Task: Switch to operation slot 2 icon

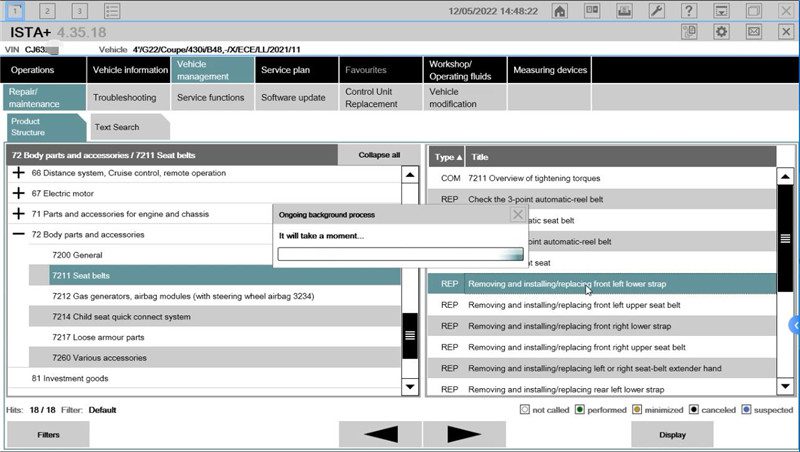Action: click(x=47, y=11)
